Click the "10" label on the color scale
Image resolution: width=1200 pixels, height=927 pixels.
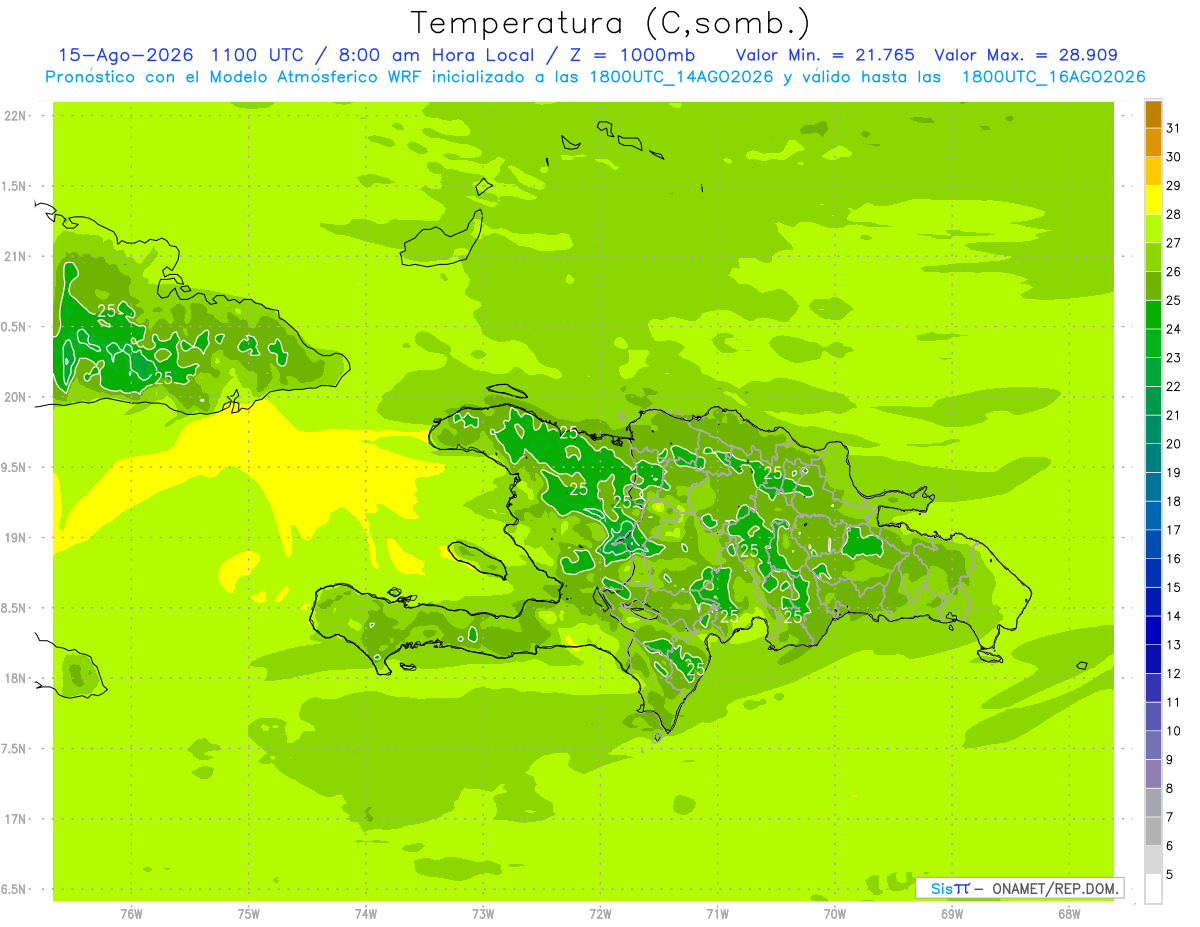pyautogui.click(x=1174, y=731)
